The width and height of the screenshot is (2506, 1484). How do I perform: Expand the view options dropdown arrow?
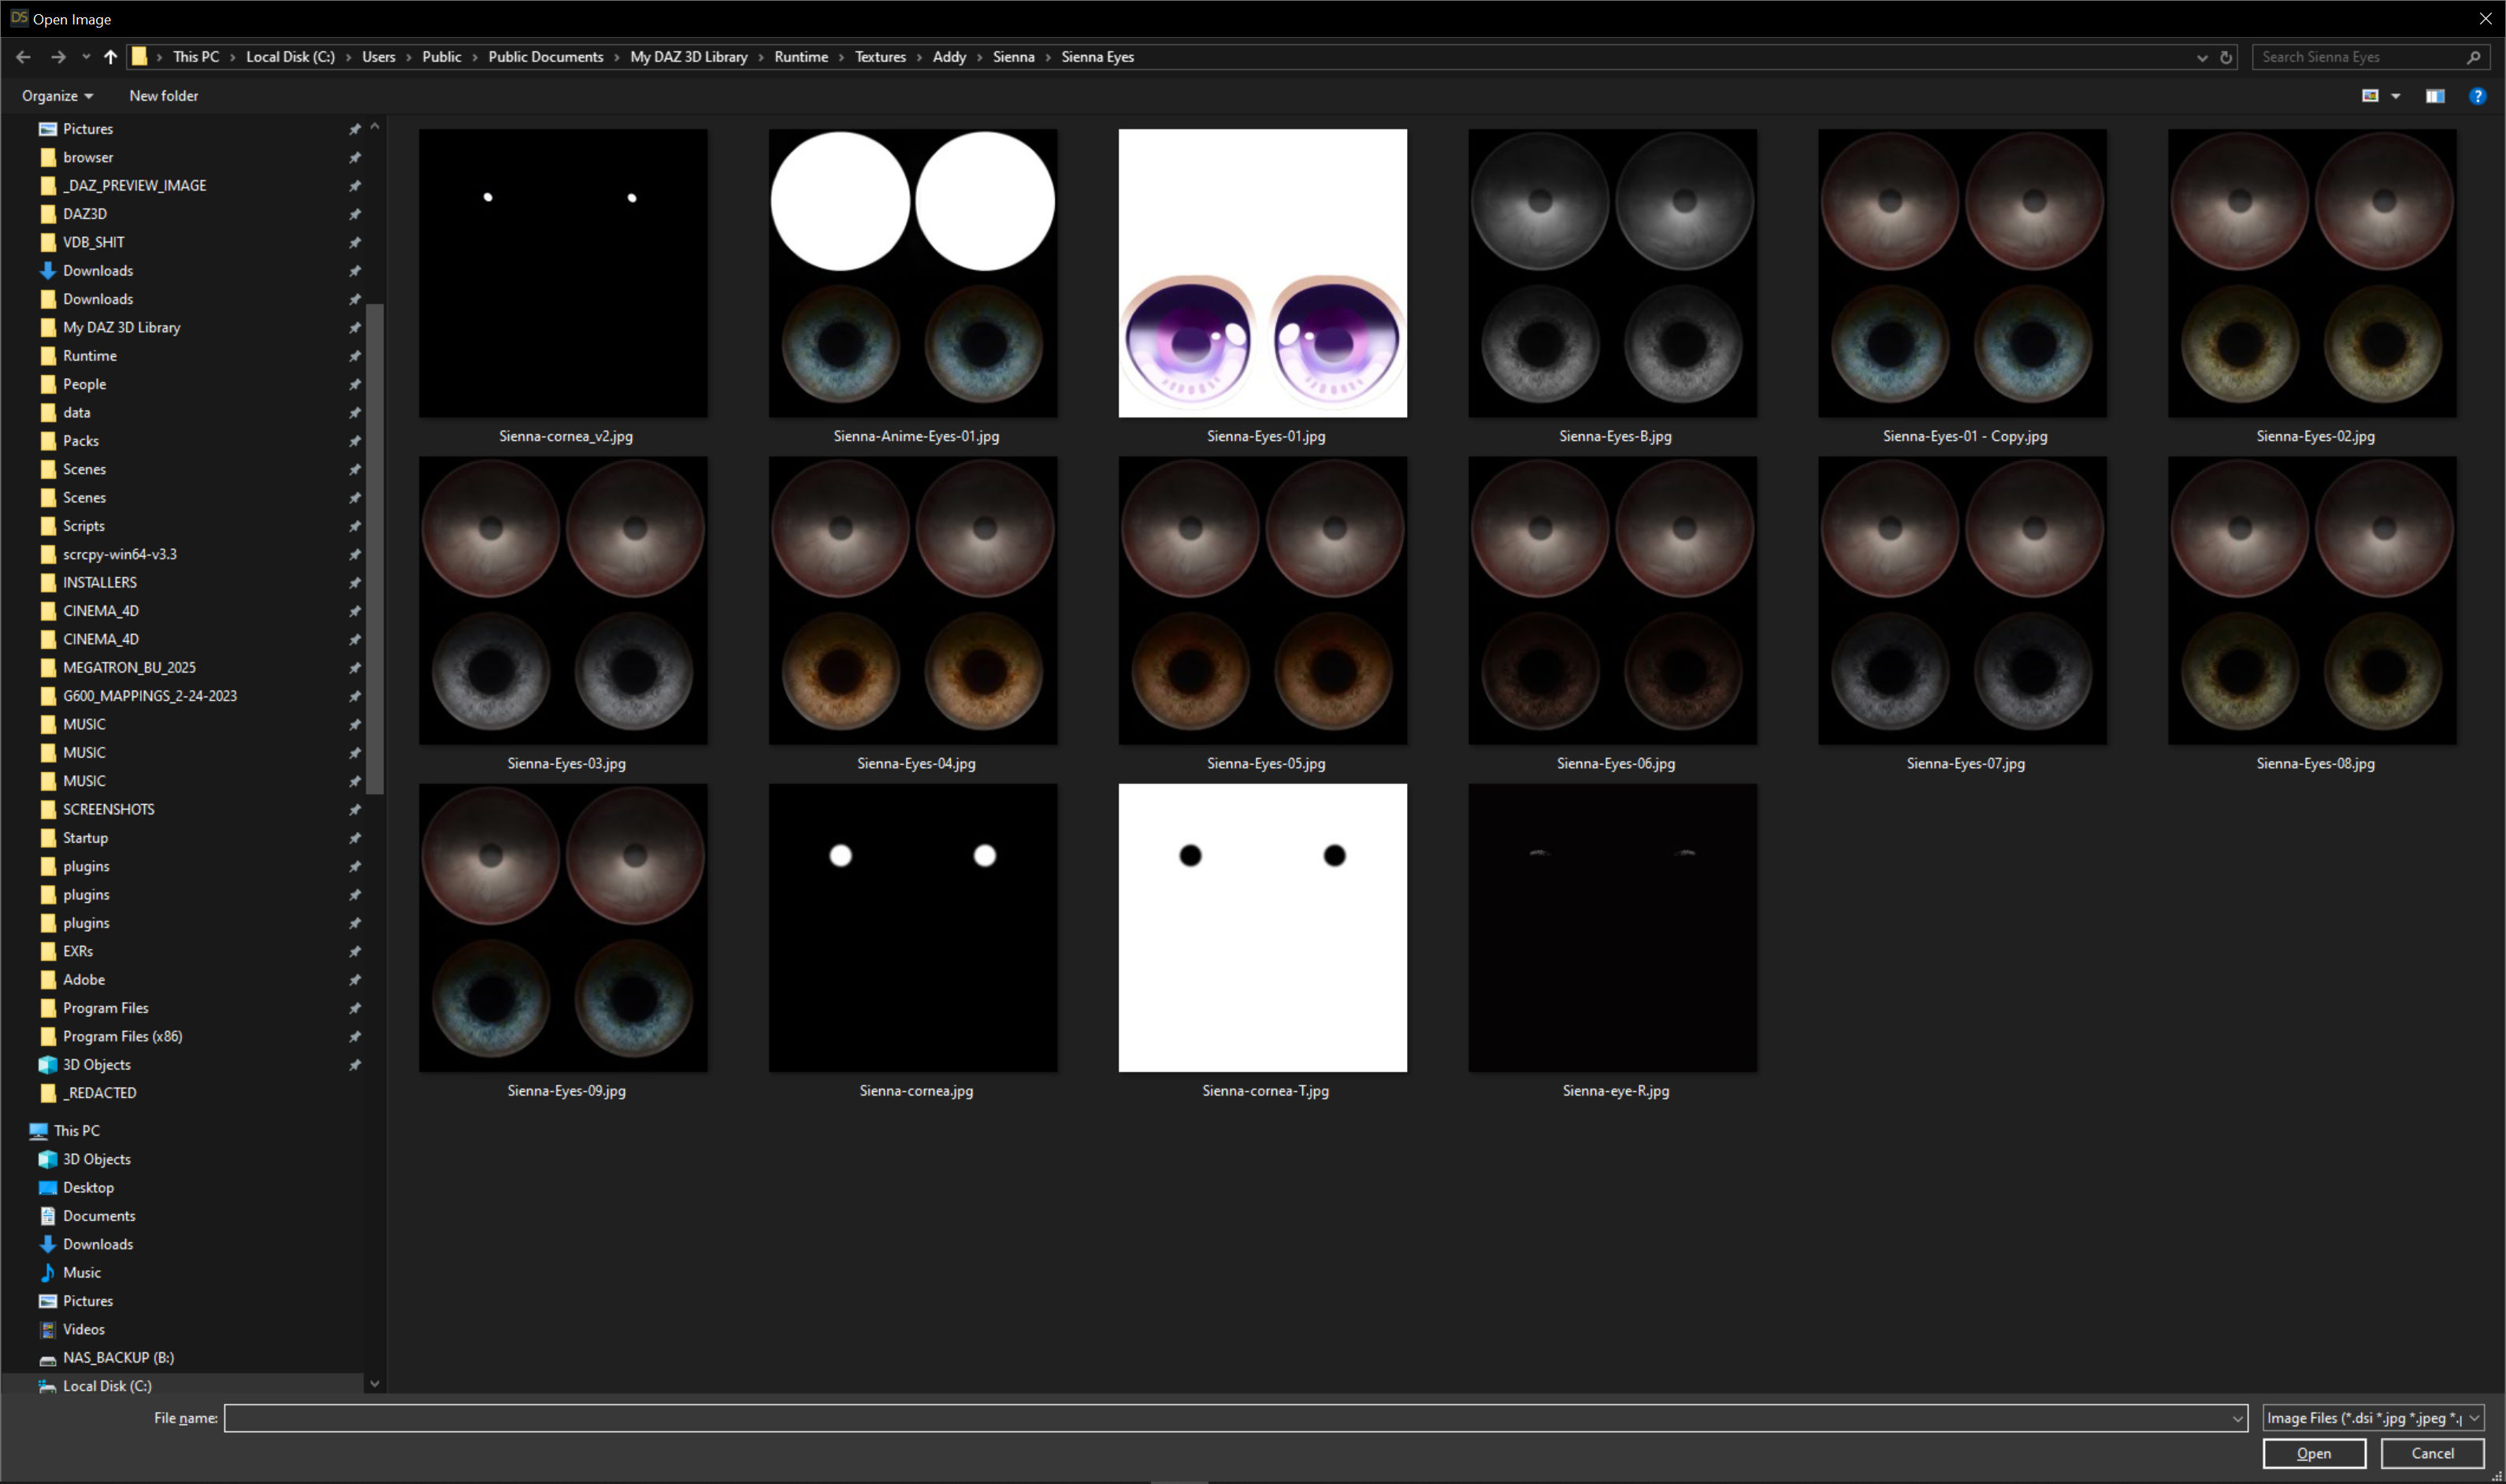point(2396,96)
